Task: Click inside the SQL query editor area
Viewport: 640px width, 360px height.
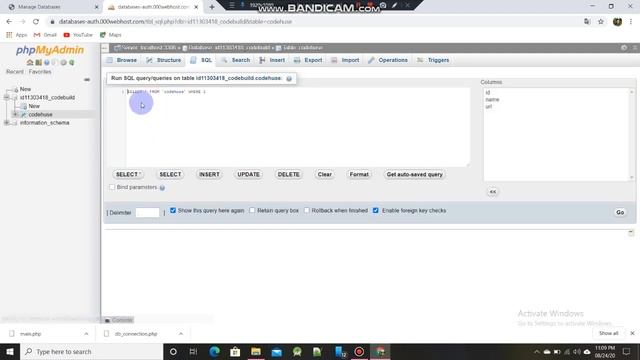Action: [297, 127]
